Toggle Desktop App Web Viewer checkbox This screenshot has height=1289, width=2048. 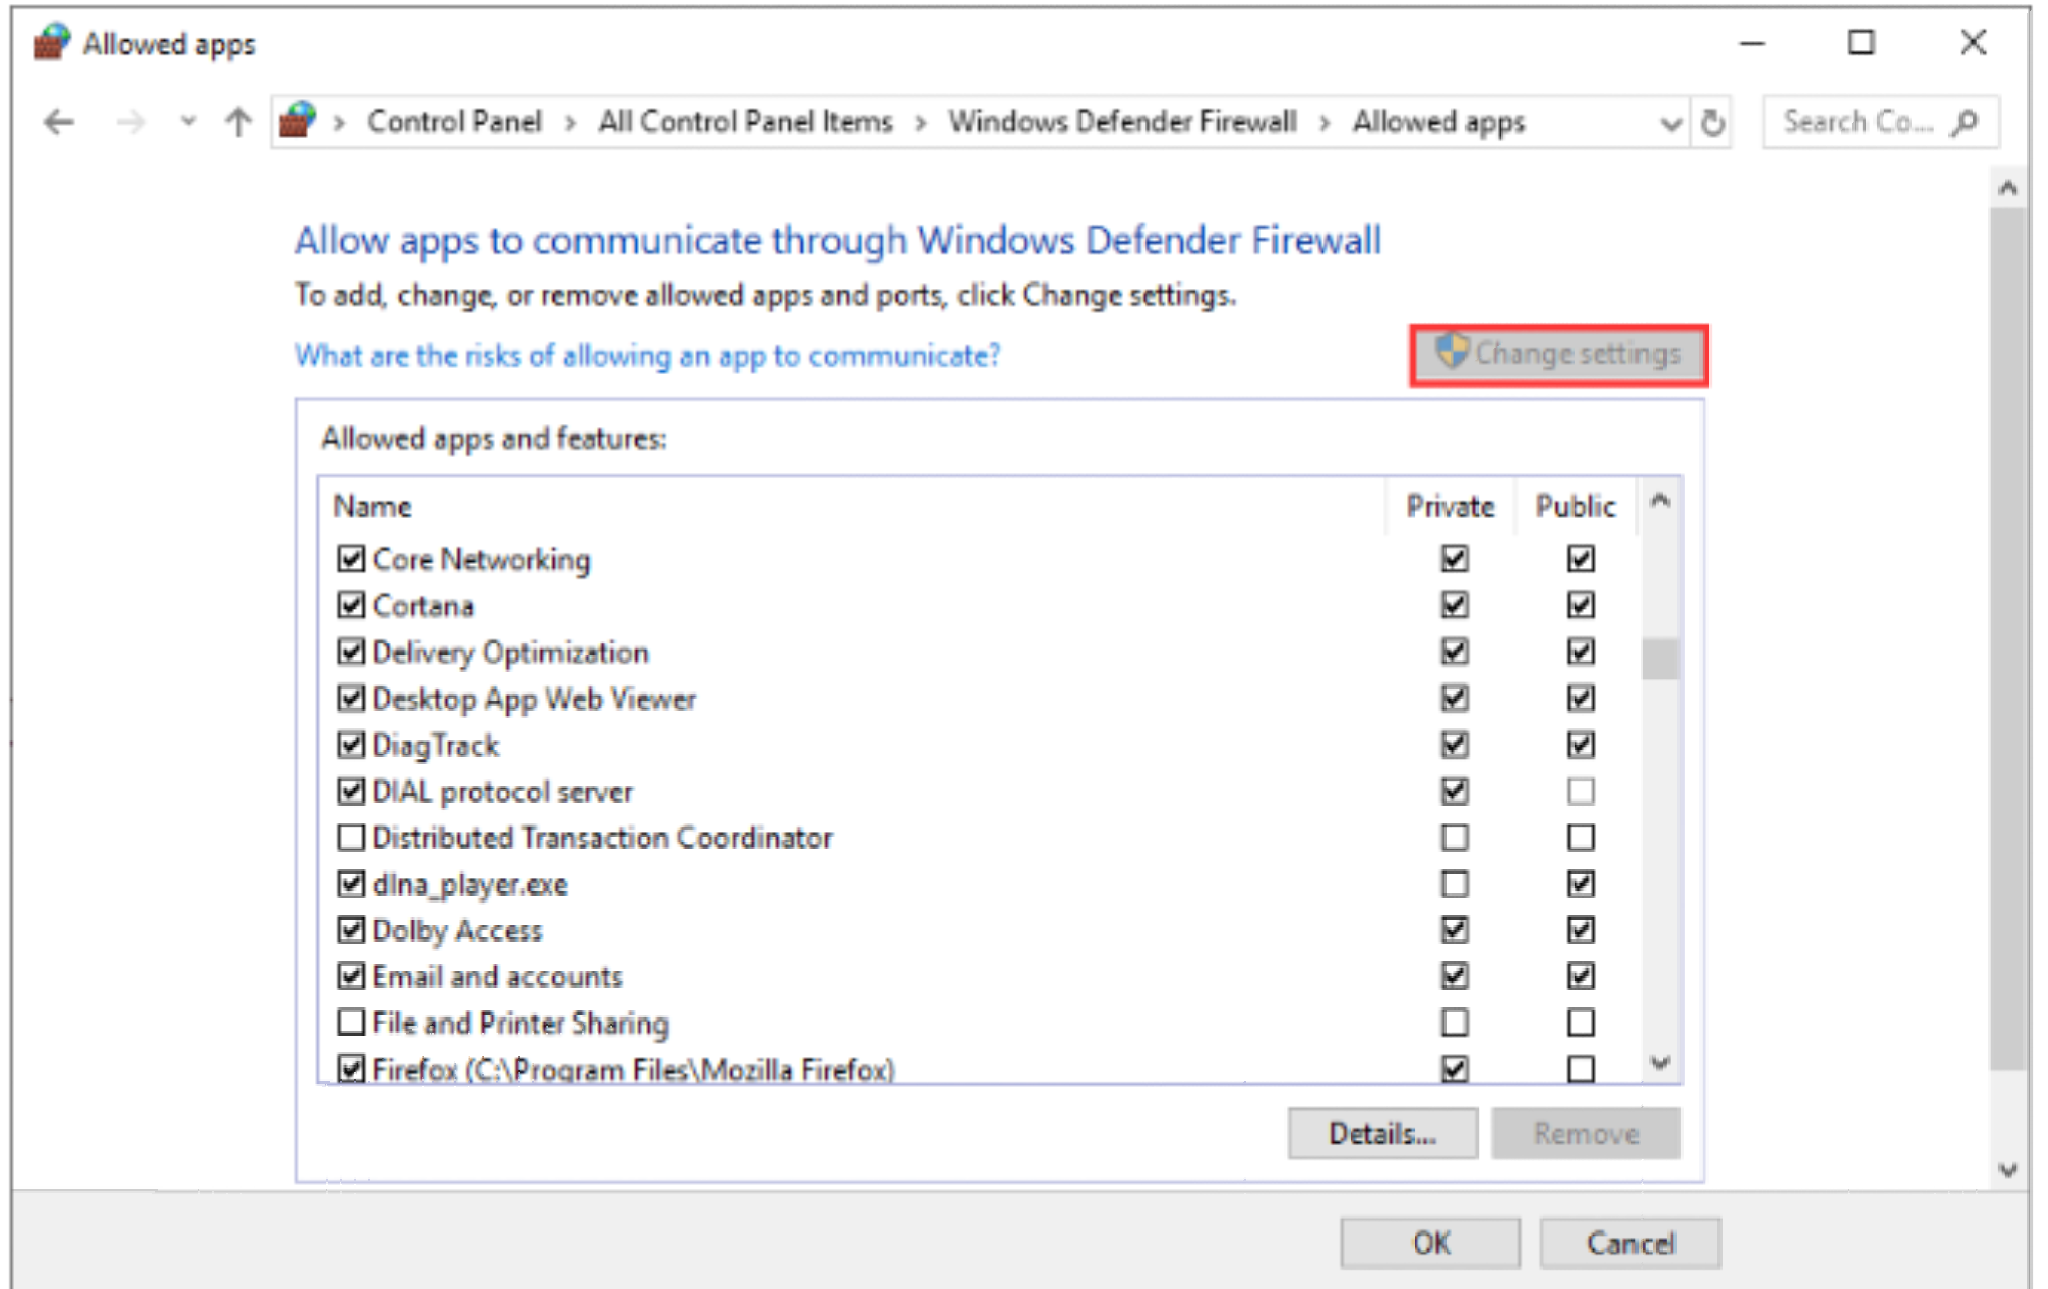pyautogui.click(x=351, y=698)
